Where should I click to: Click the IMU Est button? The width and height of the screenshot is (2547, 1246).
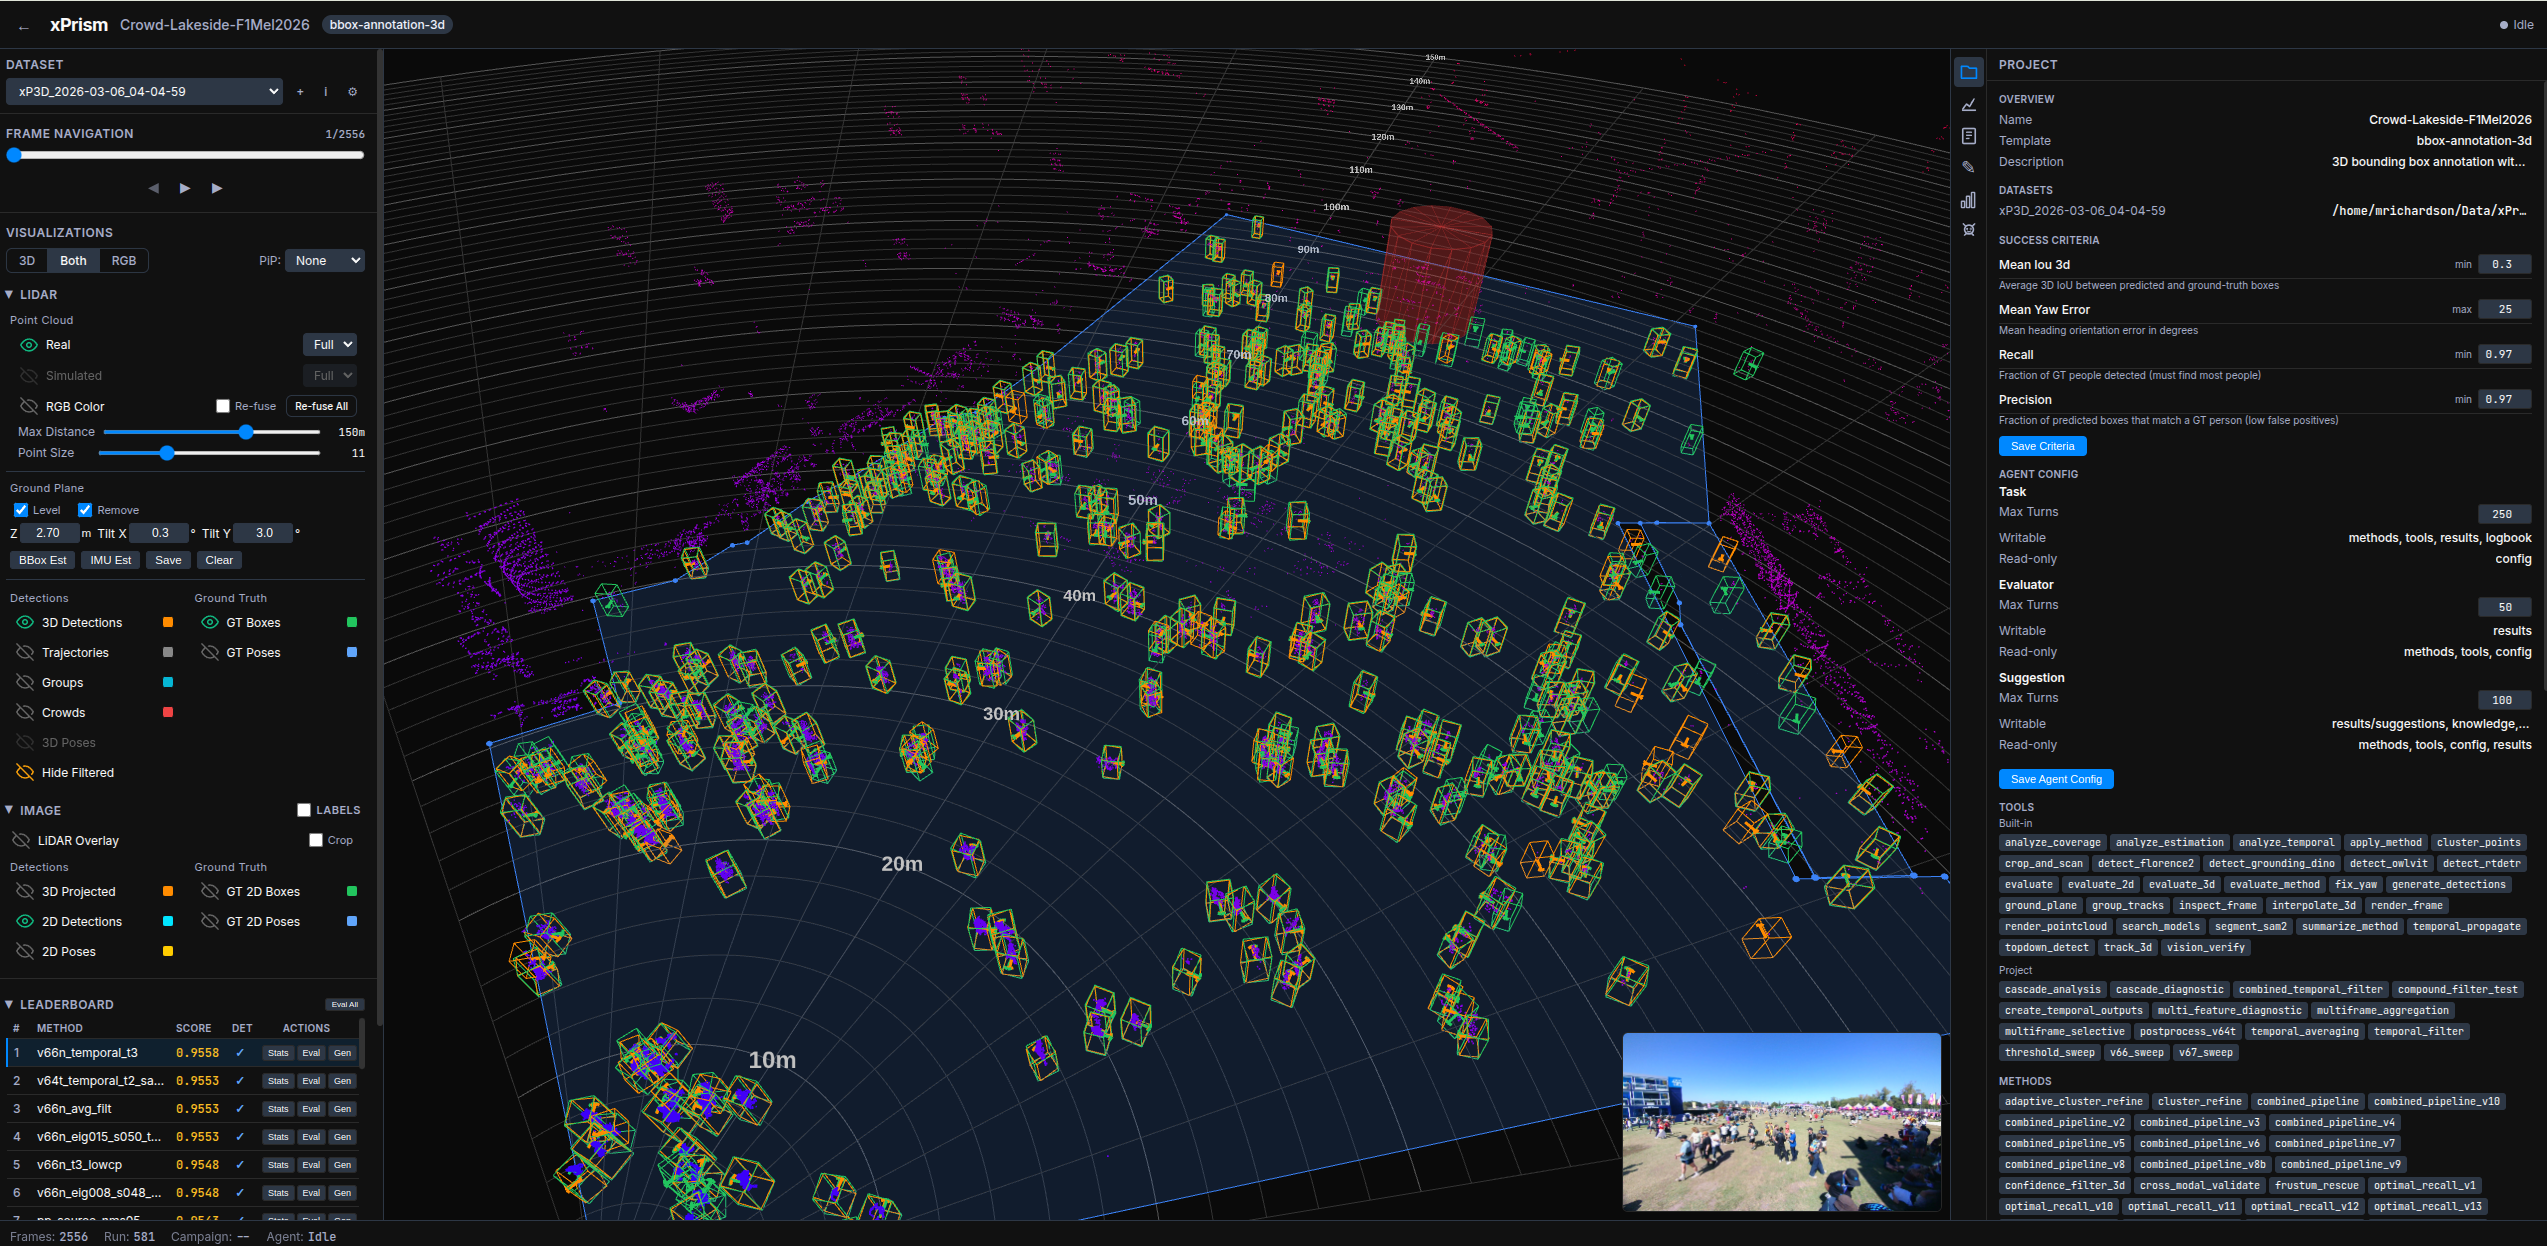(x=111, y=561)
